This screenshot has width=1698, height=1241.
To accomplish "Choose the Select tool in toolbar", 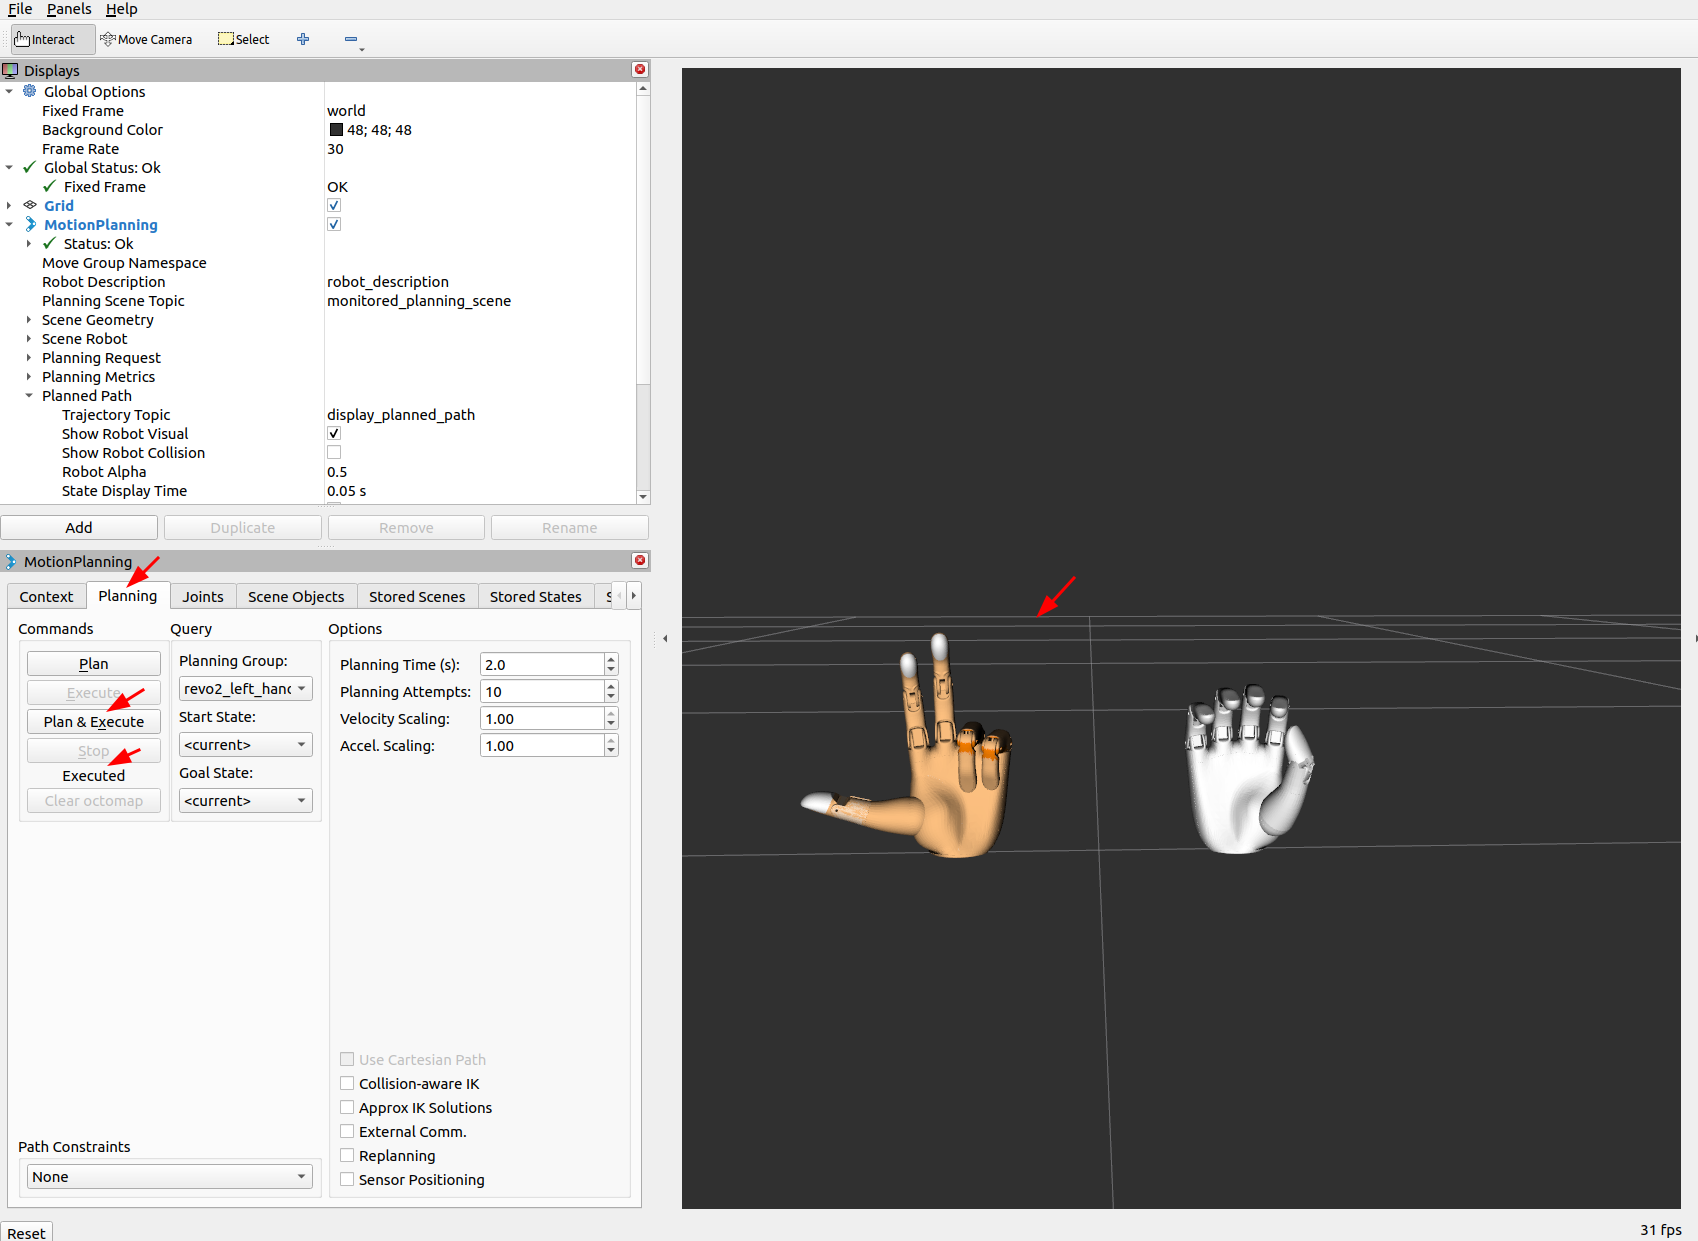I will click(244, 40).
